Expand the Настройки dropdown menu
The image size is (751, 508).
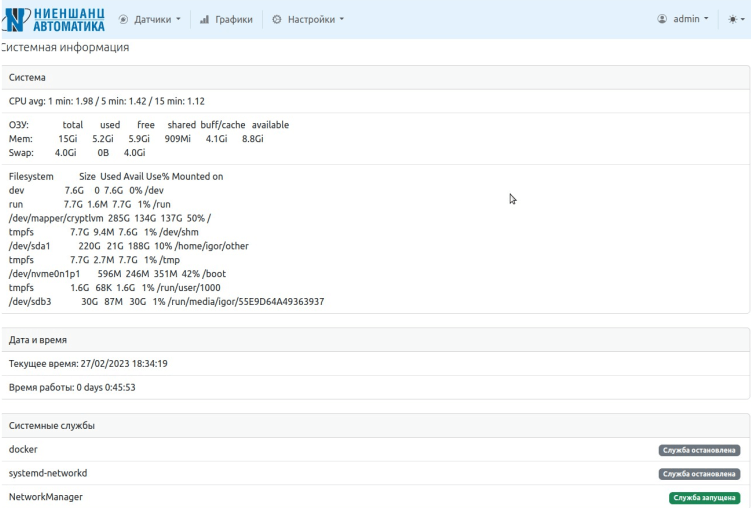point(313,19)
